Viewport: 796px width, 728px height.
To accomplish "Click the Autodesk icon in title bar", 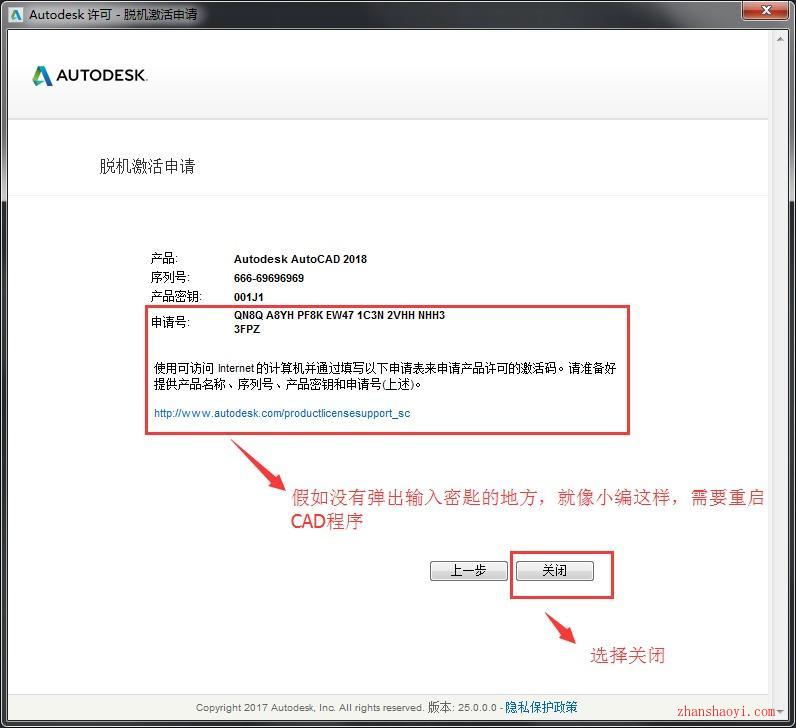I will pos(16,15).
